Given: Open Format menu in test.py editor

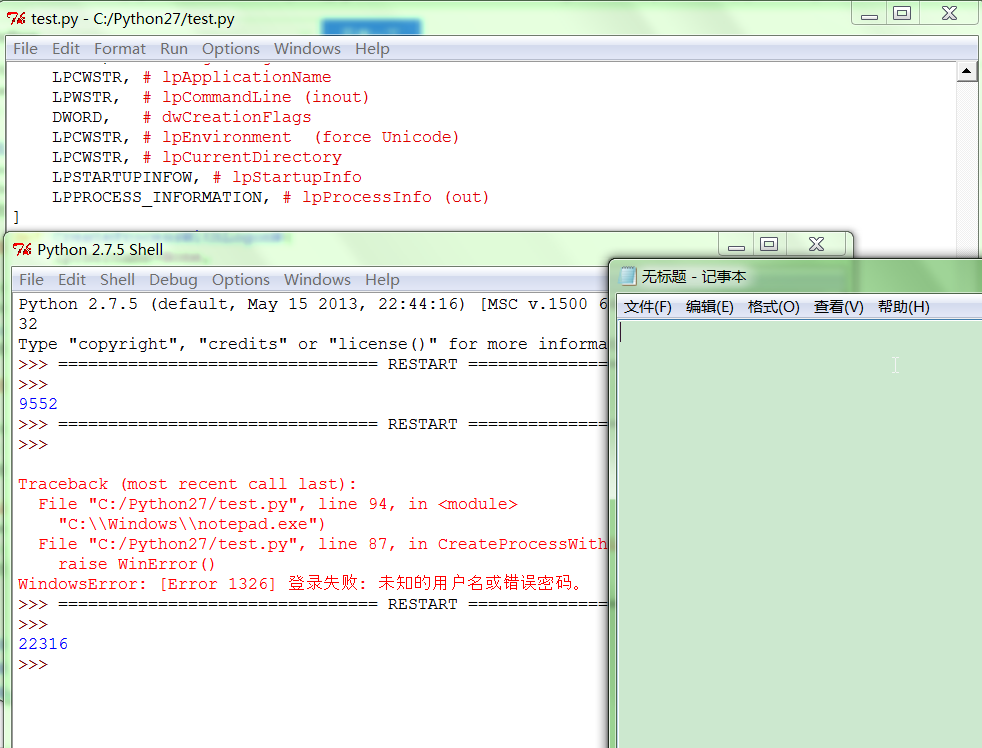Looking at the screenshot, I should (120, 48).
